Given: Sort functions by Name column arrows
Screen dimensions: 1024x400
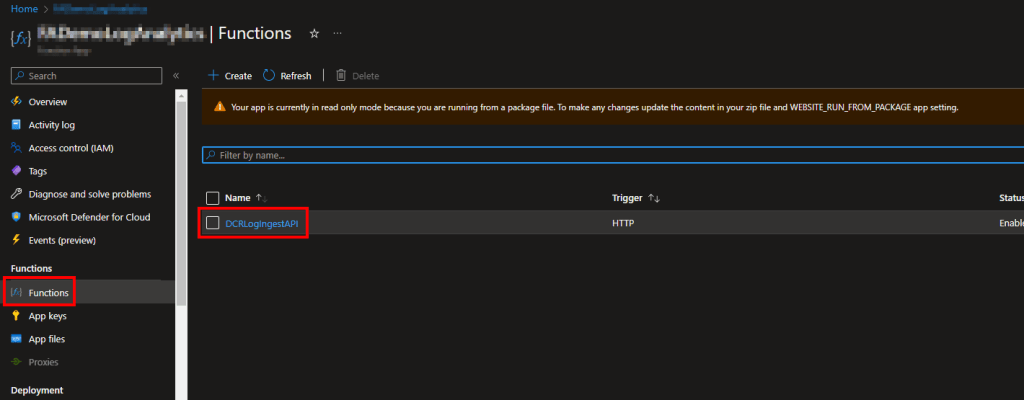Looking at the screenshot, I should point(261,198).
